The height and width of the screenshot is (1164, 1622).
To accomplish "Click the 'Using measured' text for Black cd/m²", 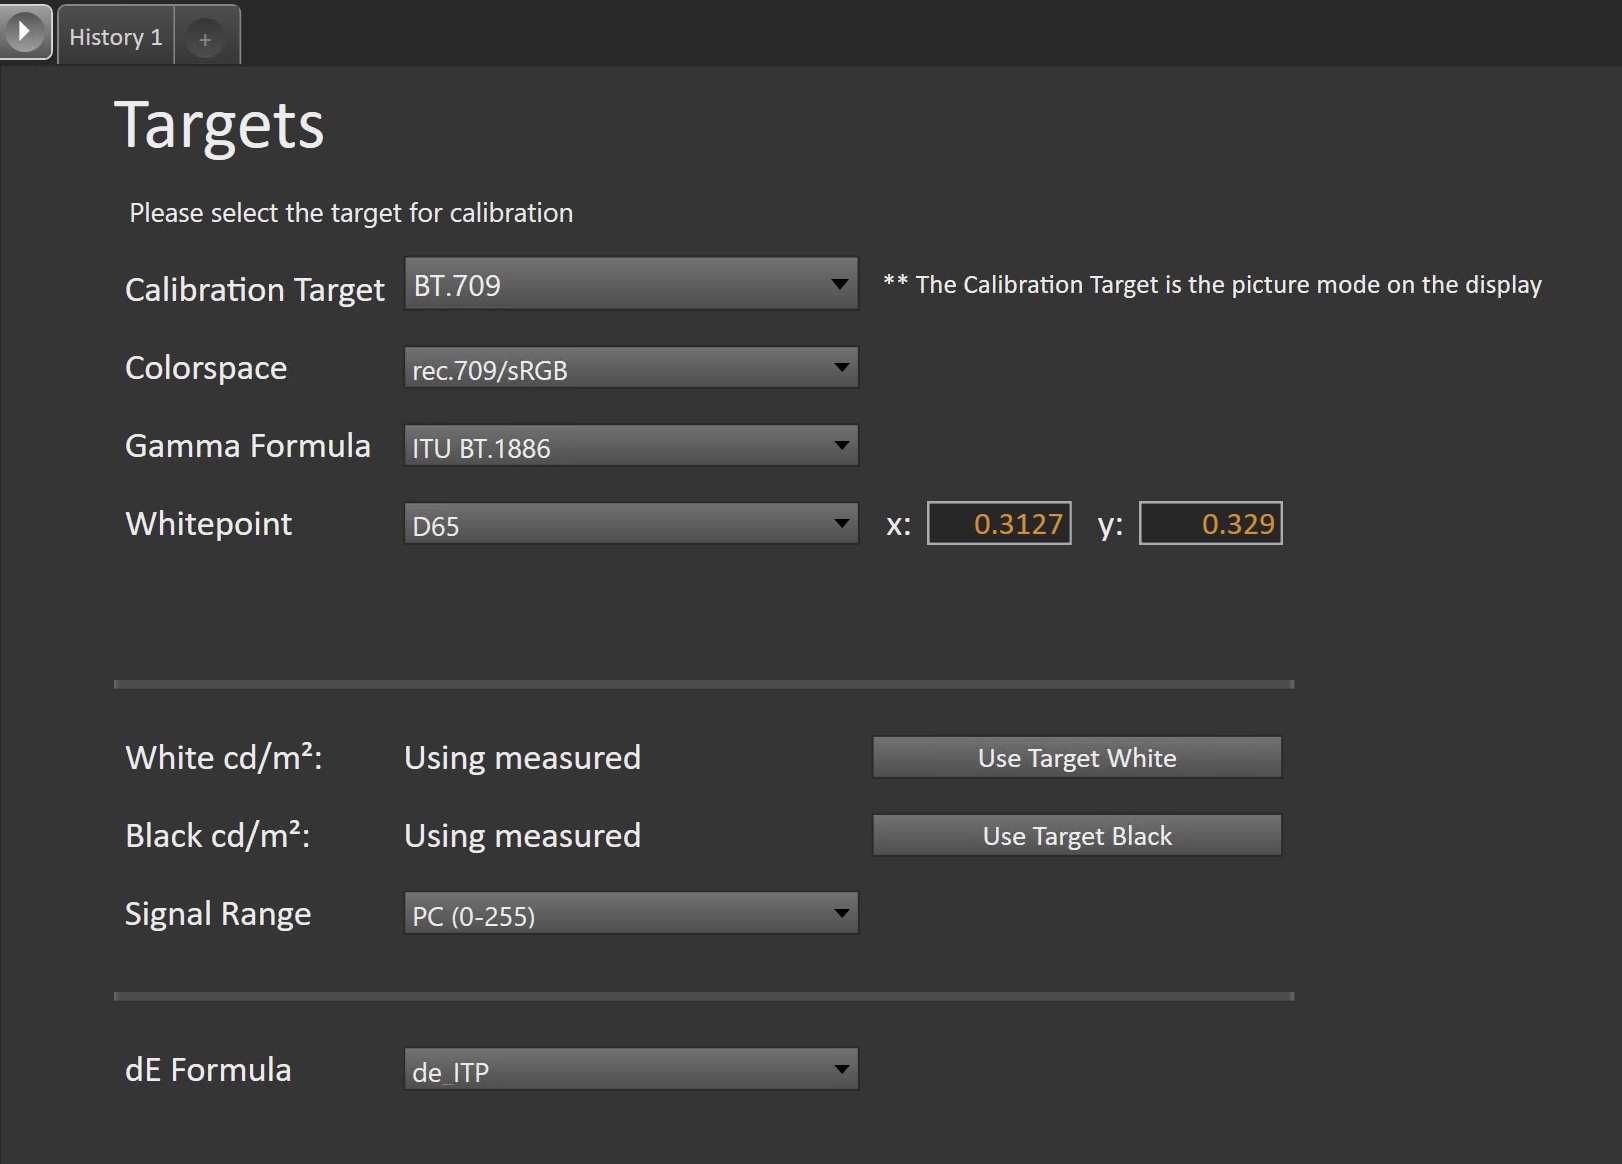I will click(522, 836).
